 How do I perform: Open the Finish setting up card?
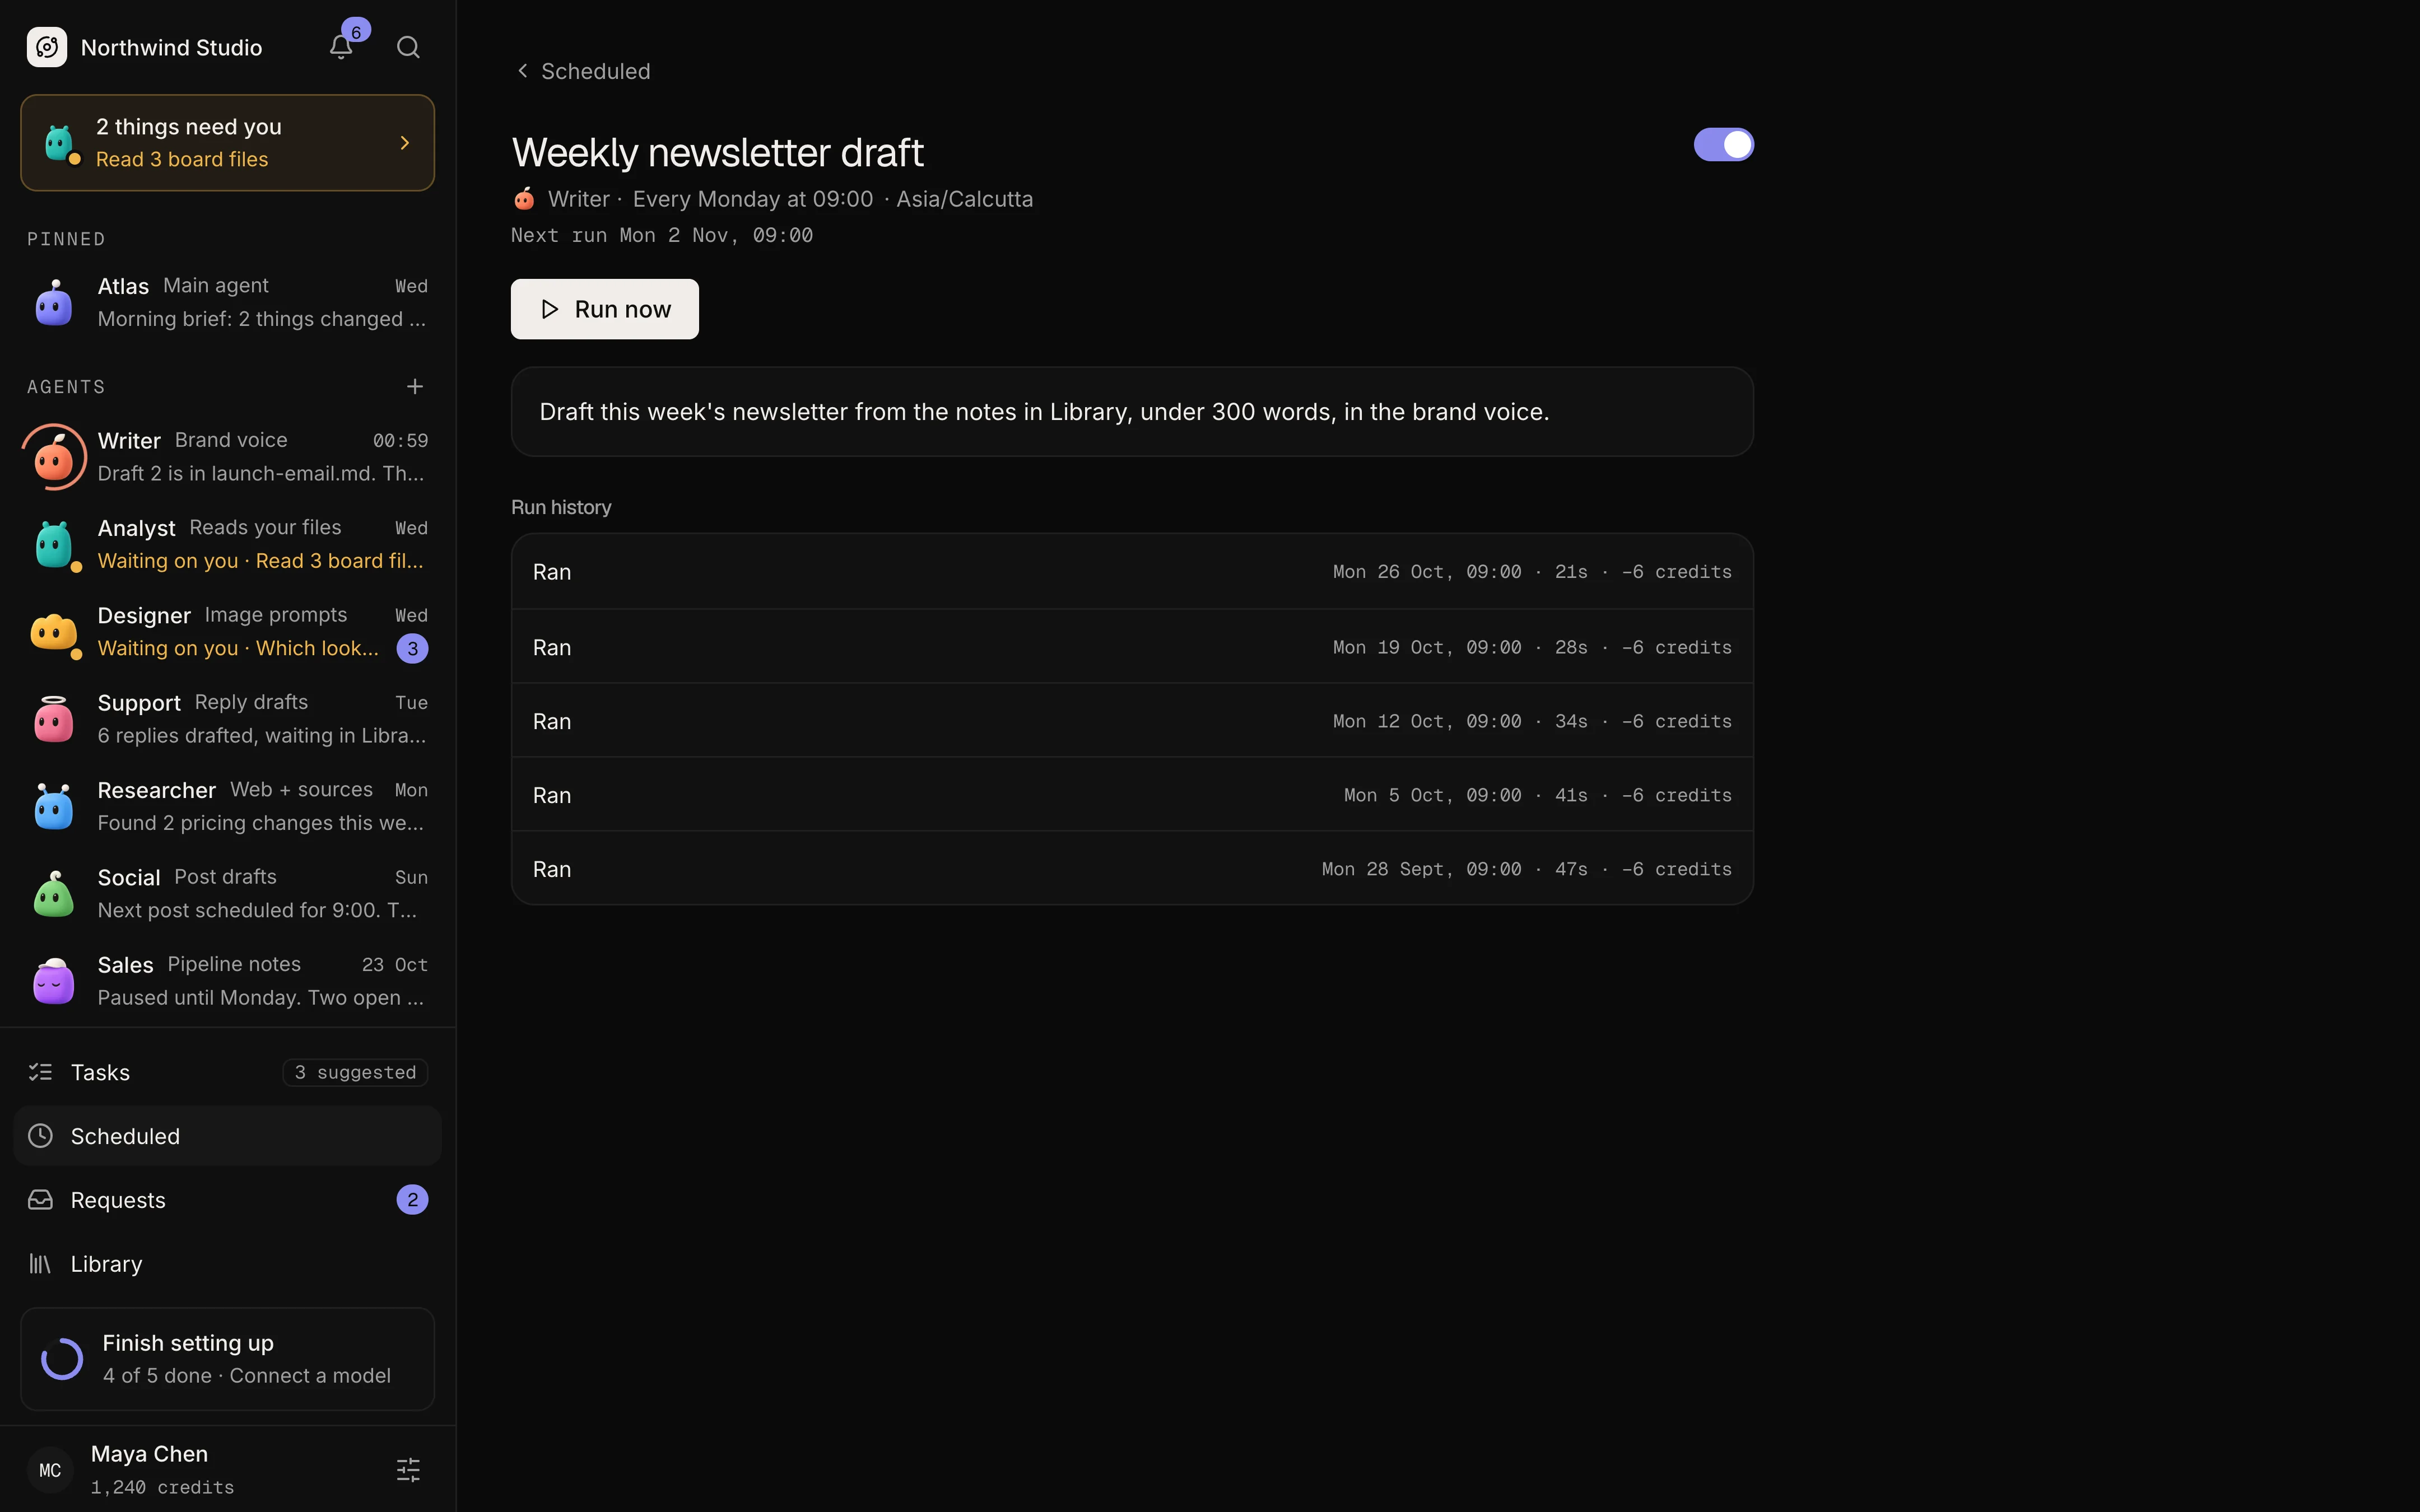tap(227, 1359)
